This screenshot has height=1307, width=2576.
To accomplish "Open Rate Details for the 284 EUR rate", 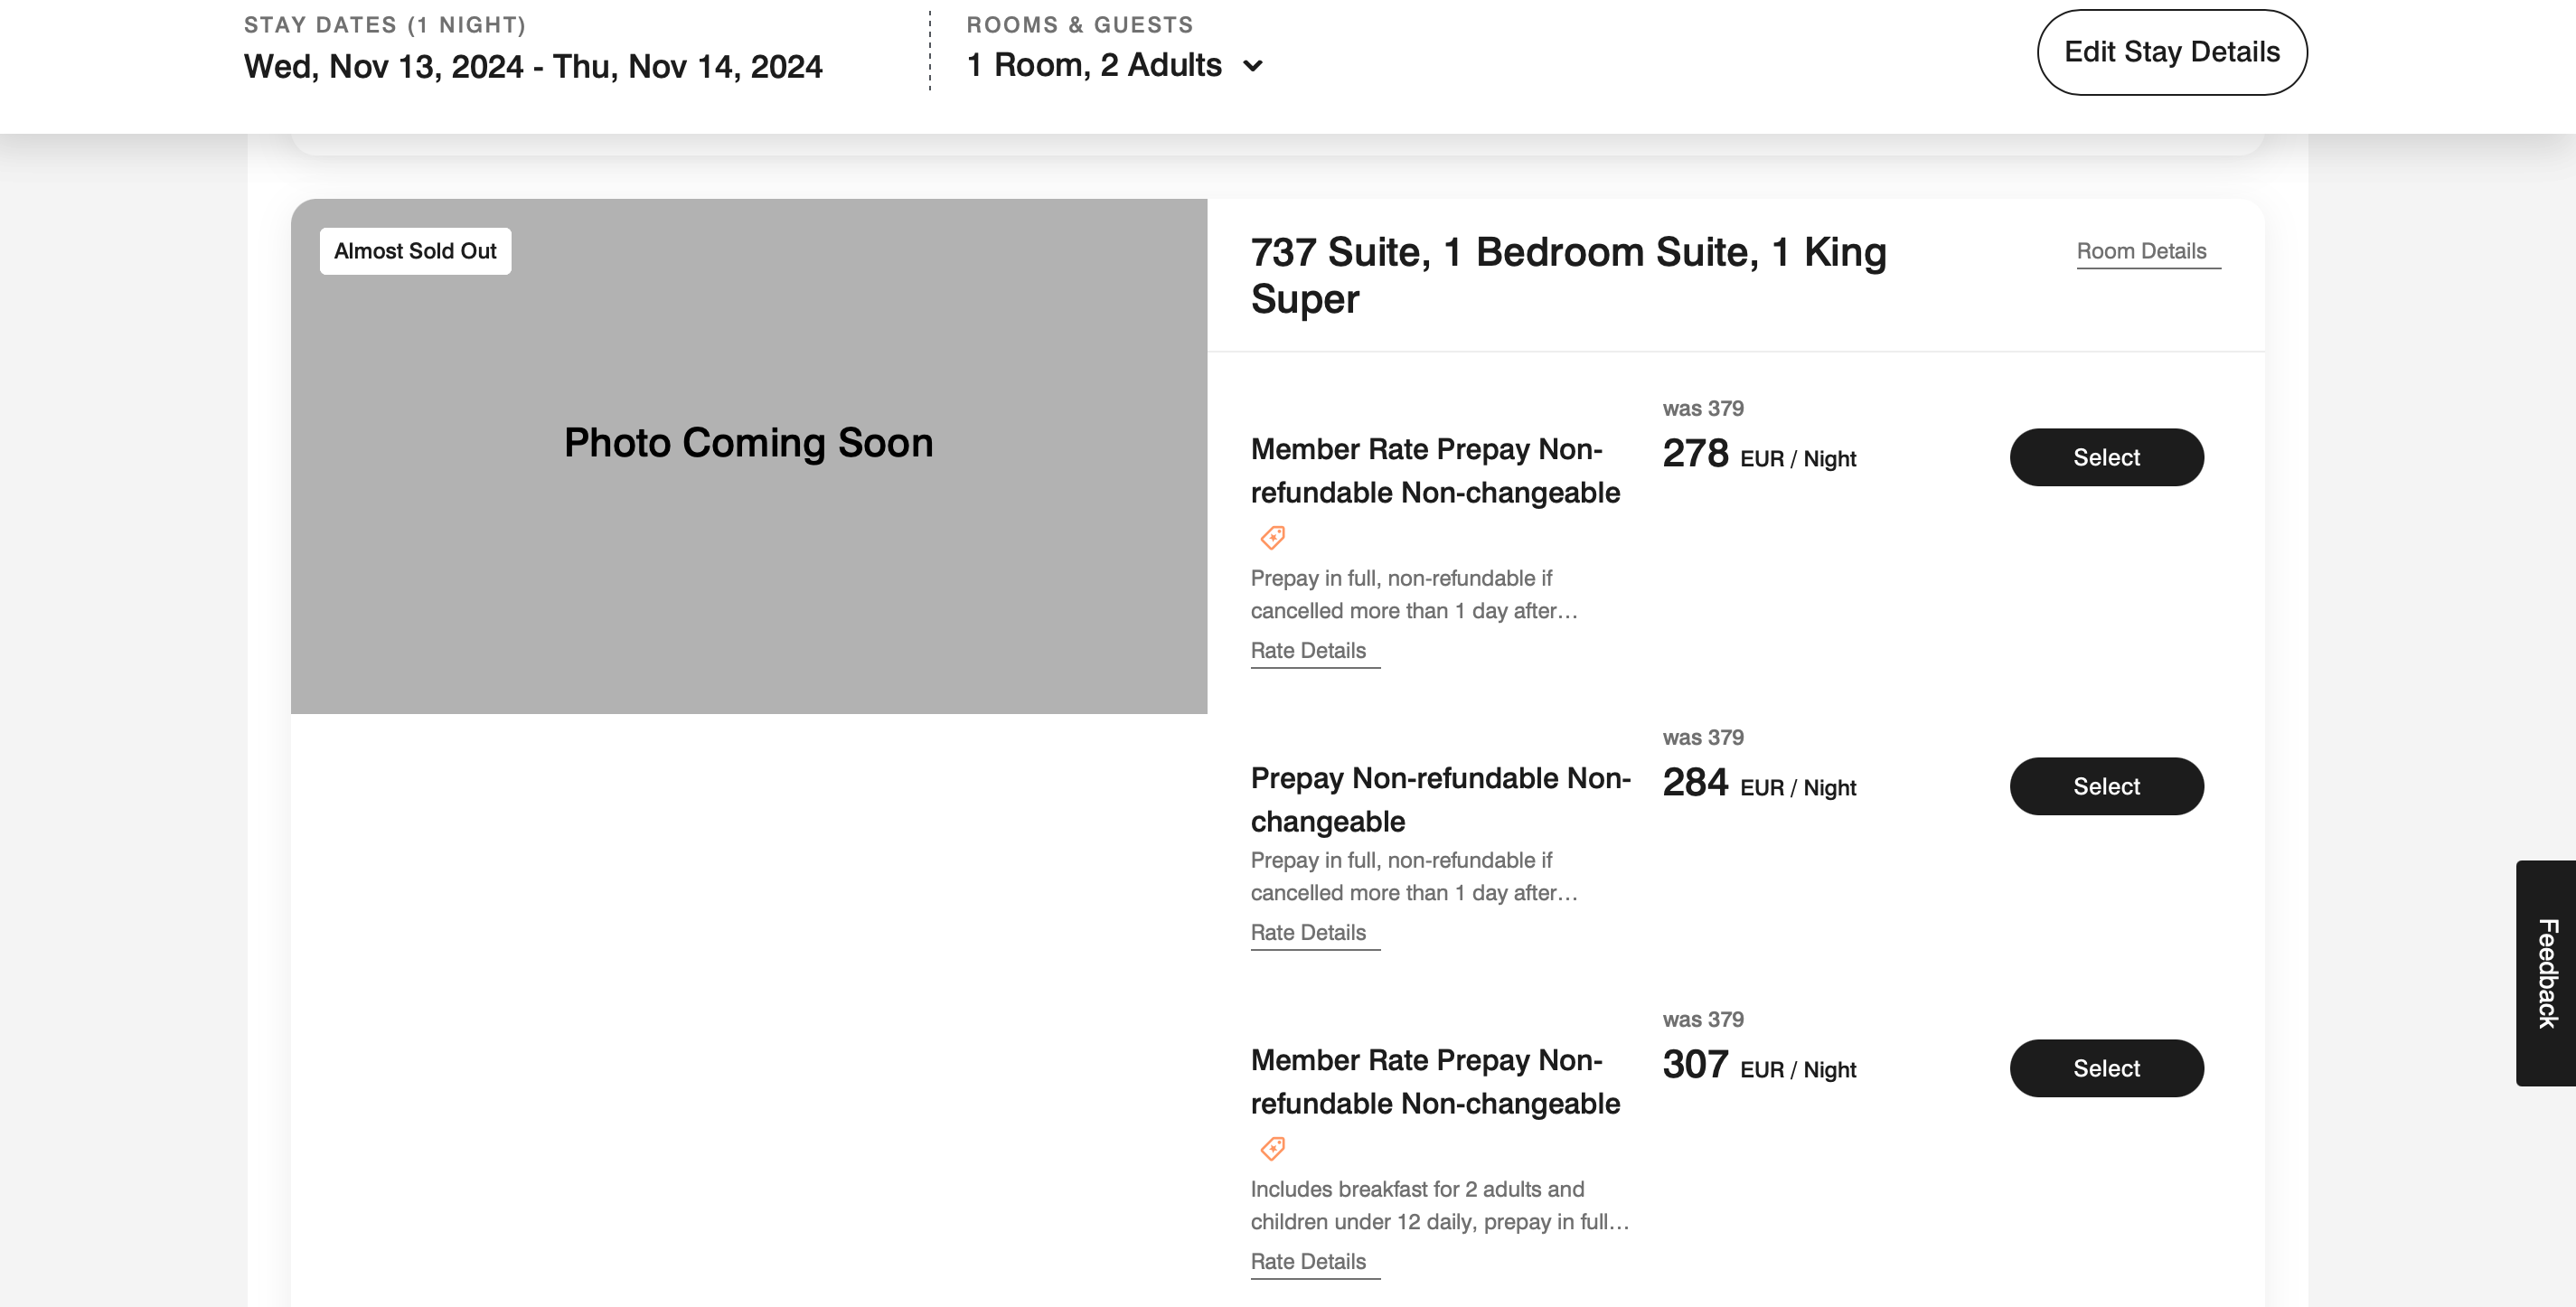I will (1307, 932).
